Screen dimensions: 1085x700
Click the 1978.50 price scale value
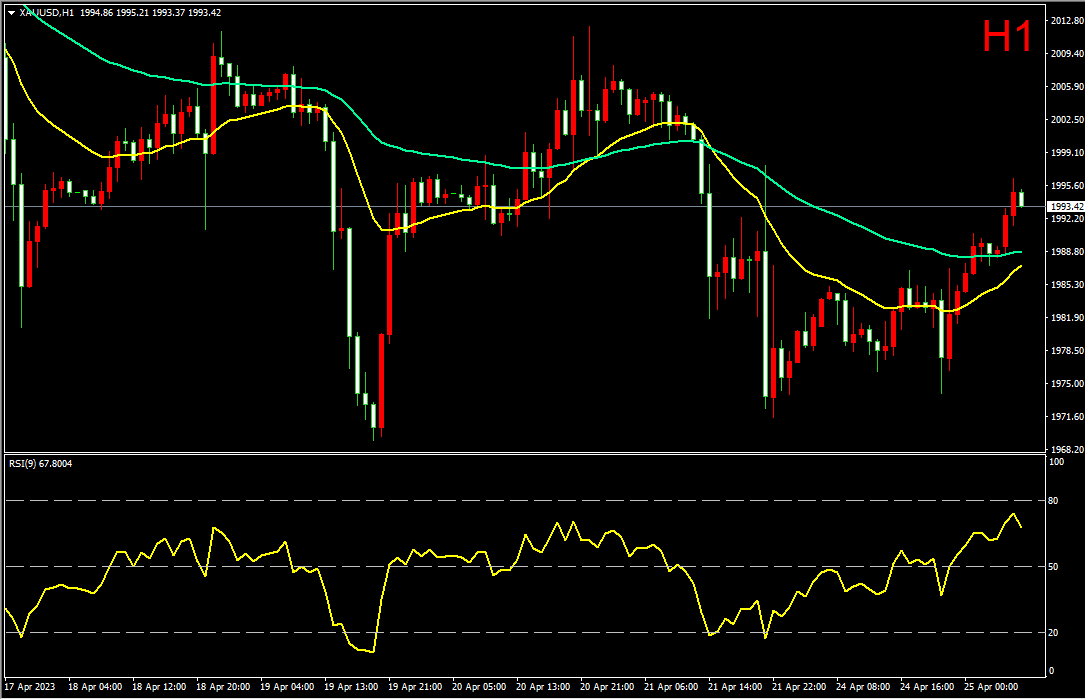pyautogui.click(x=1067, y=351)
